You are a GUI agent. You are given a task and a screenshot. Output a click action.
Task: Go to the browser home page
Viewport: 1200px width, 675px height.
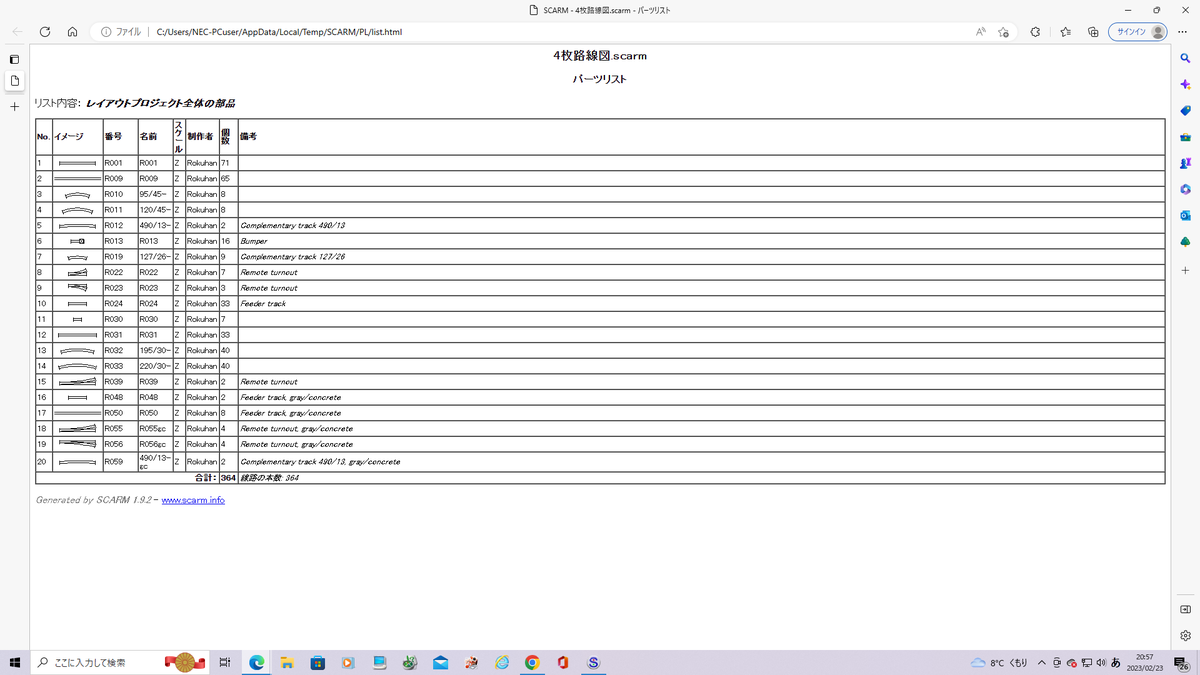point(73,32)
